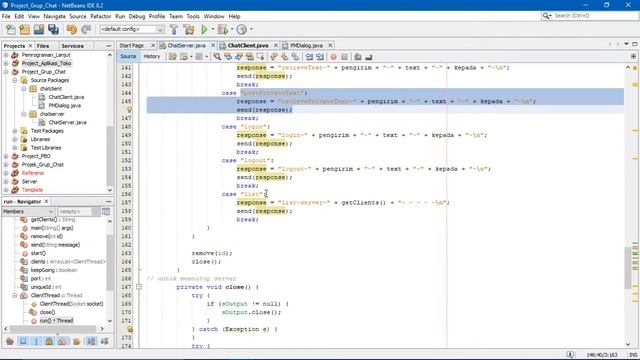Toggle highlight search in the editor toolbar

(x=249, y=57)
